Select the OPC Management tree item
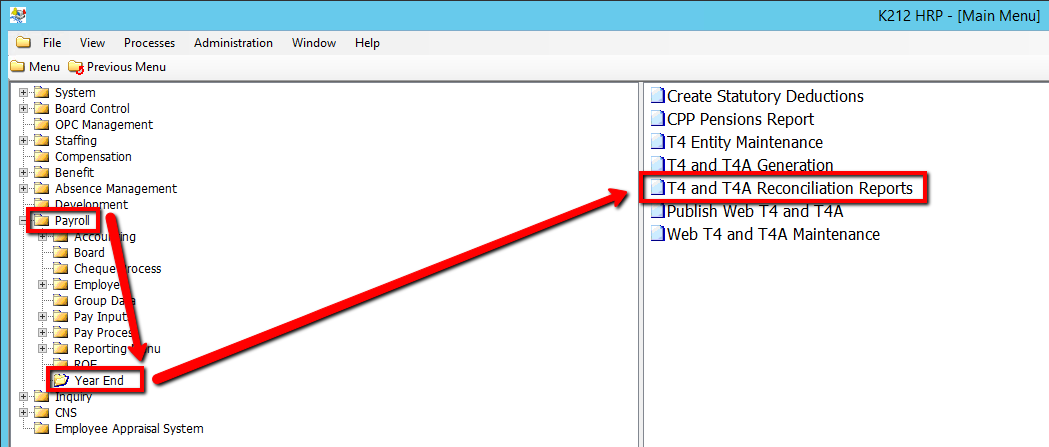 click(103, 125)
